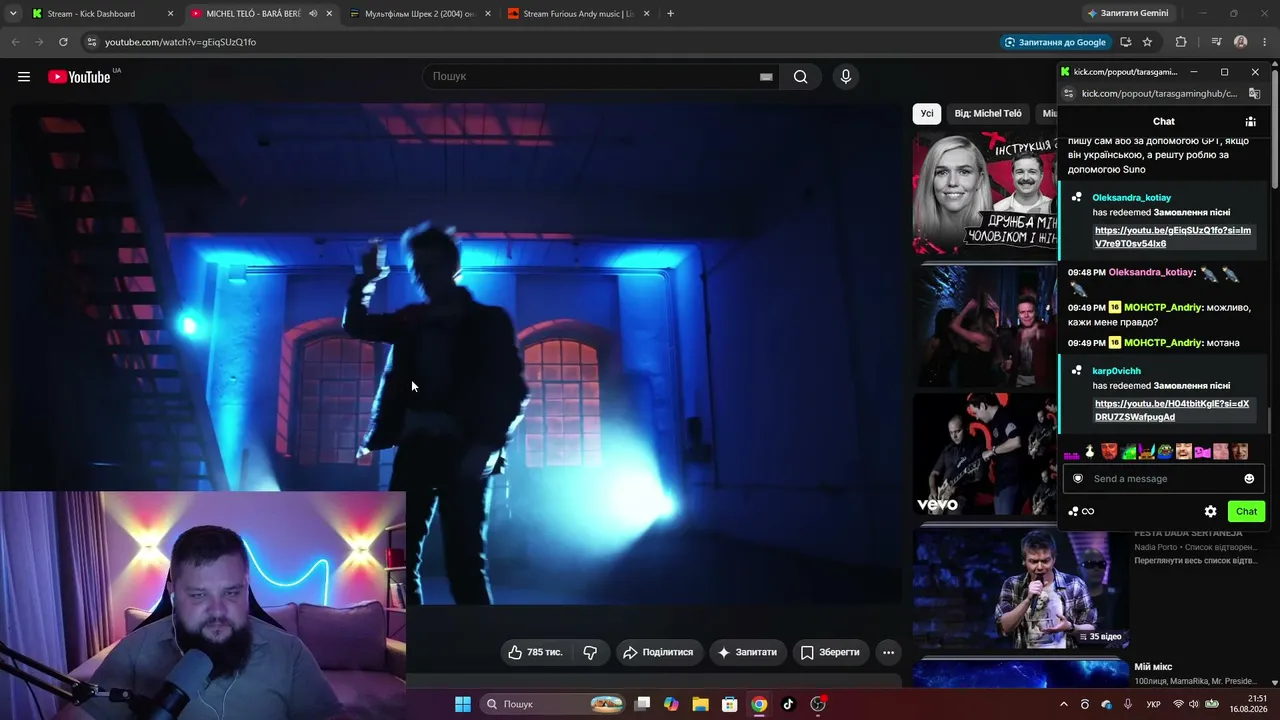This screenshot has height=720, width=1280.
Task: Start voice search with the microphone
Action: (x=846, y=77)
